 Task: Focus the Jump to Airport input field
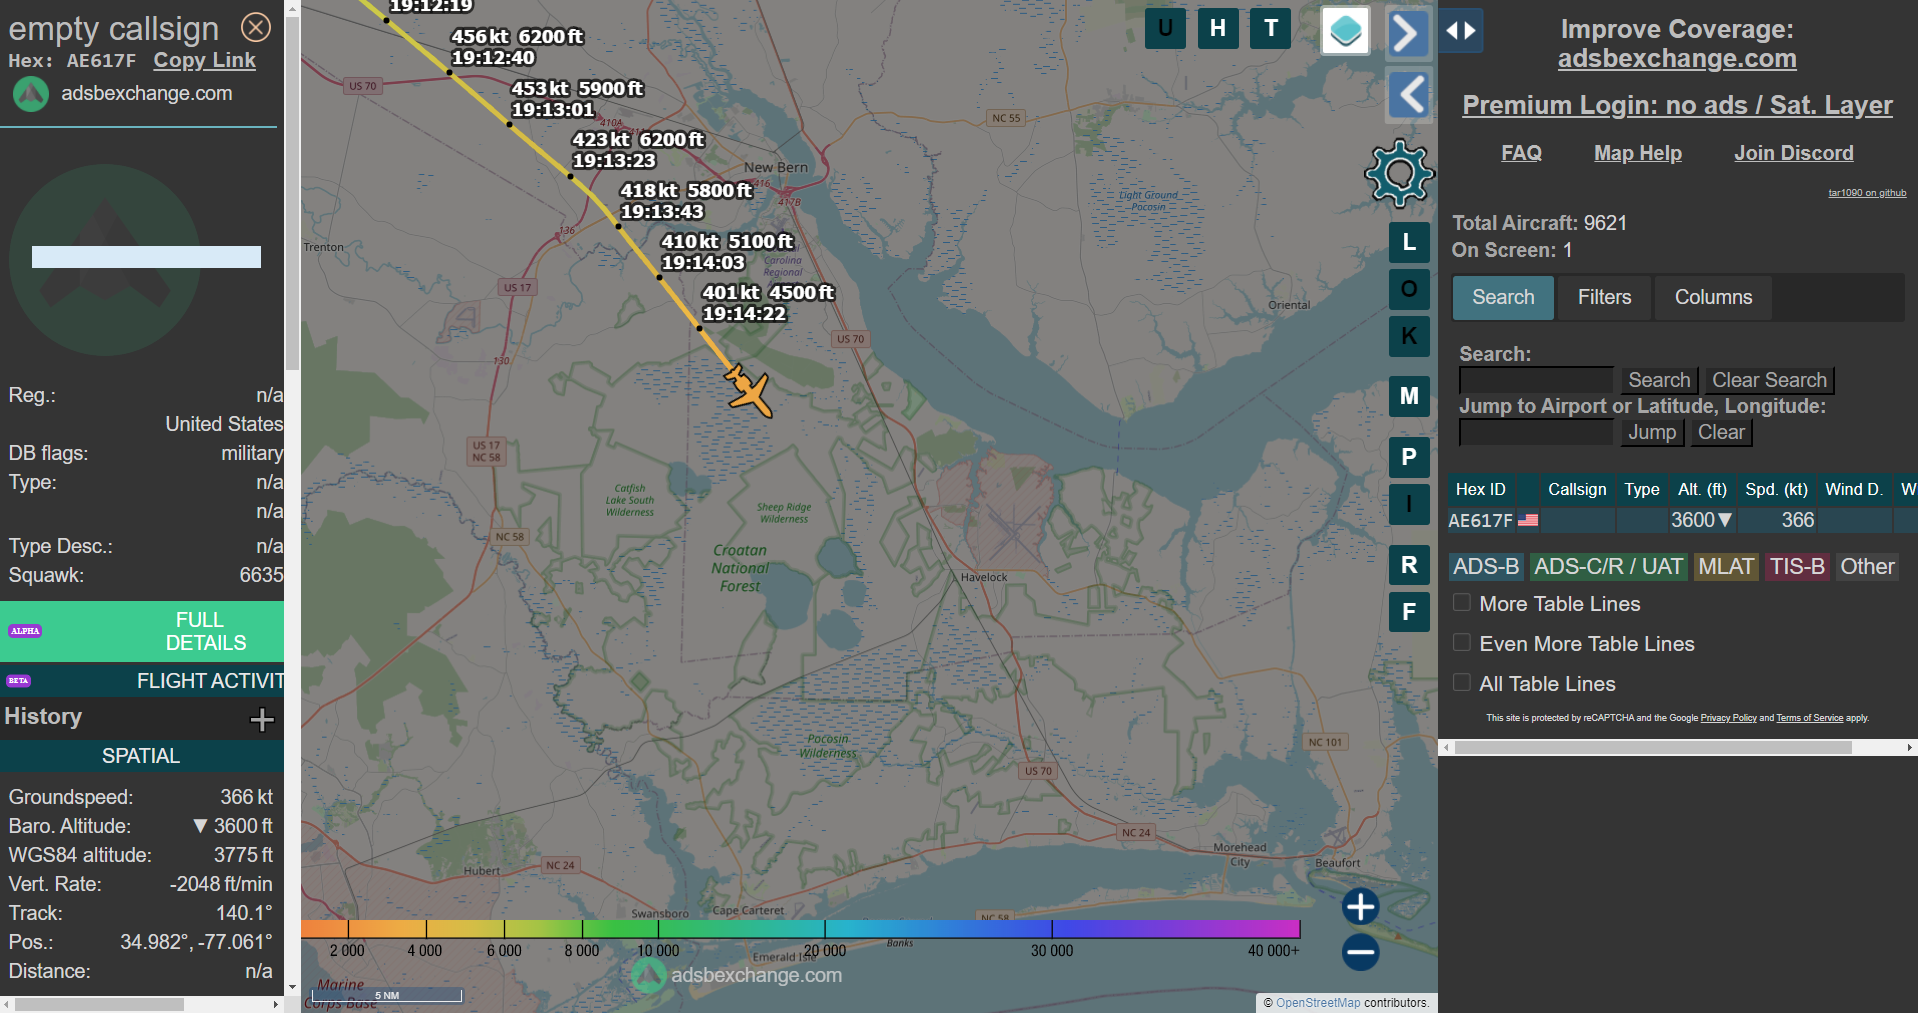[x=1536, y=432]
